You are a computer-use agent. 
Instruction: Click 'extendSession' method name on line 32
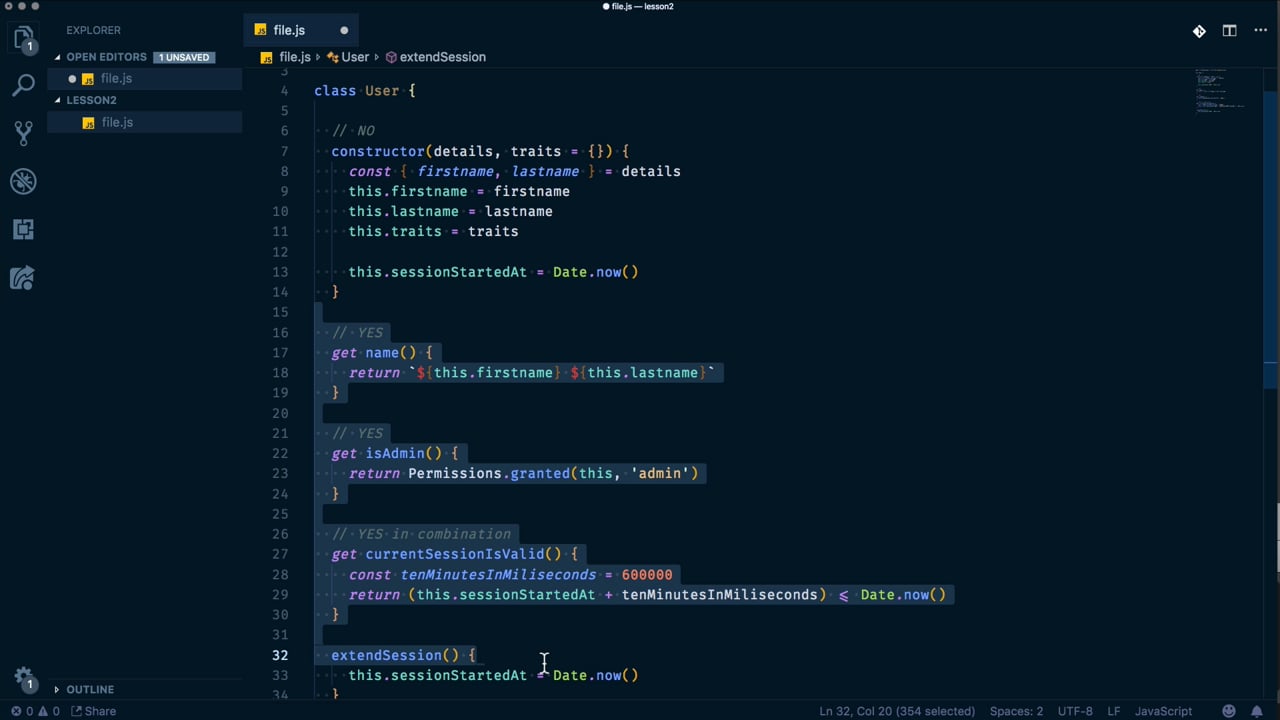(386, 655)
